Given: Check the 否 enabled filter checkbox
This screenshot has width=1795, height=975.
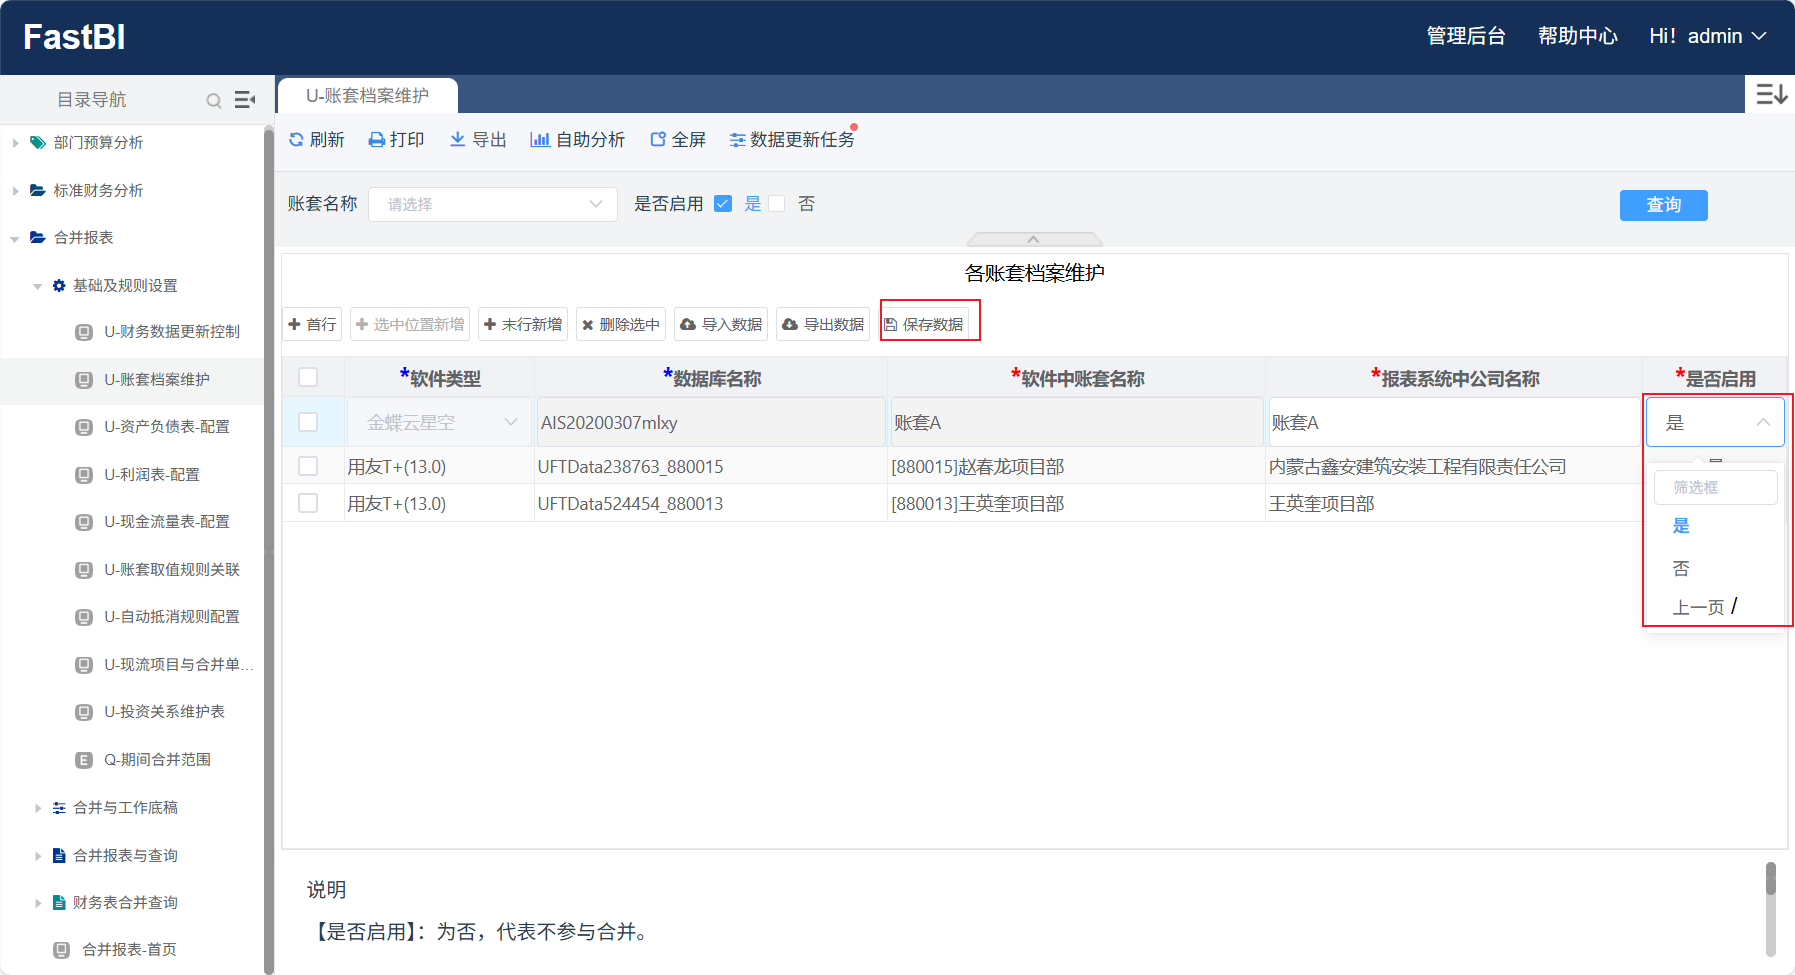Looking at the screenshot, I should (x=777, y=204).
